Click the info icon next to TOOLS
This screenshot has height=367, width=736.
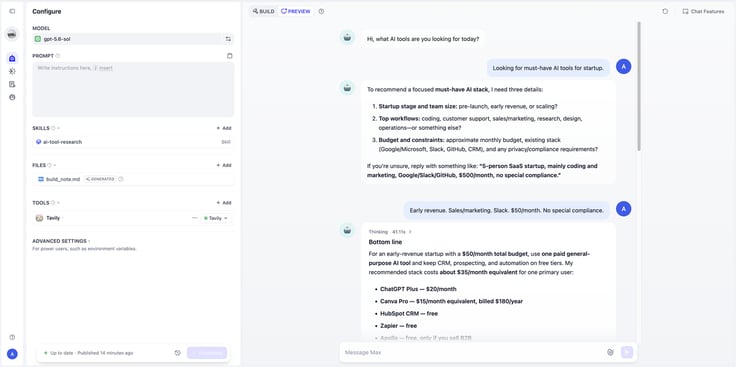click(53, 203)
